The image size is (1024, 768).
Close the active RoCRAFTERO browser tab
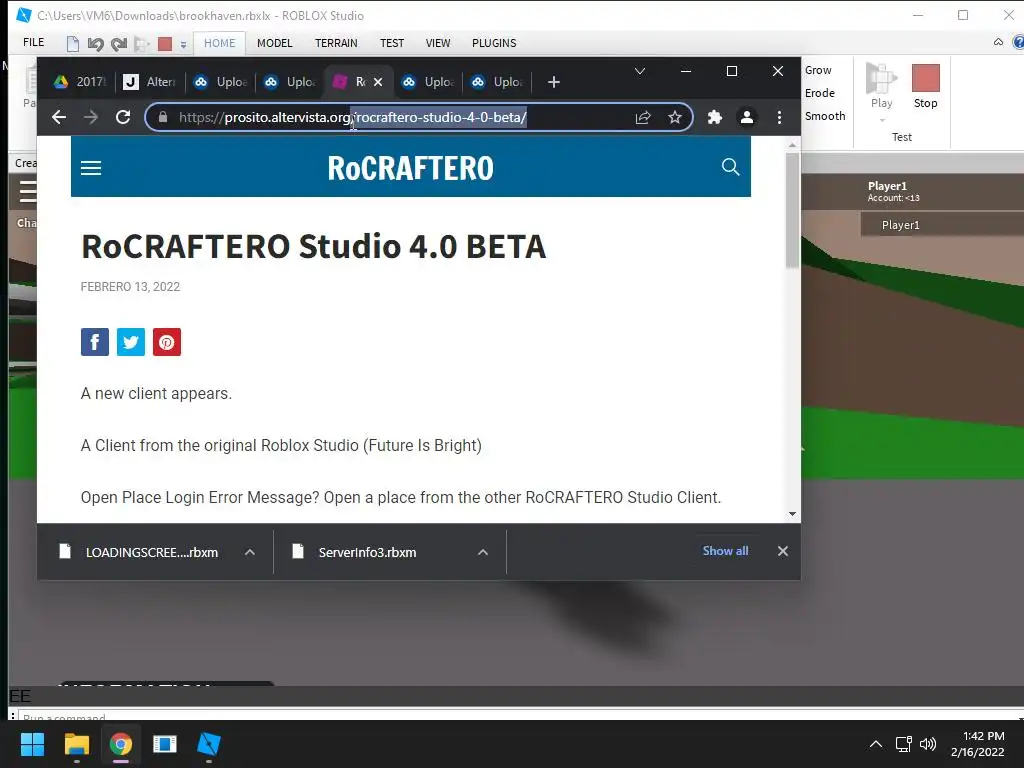377,82
